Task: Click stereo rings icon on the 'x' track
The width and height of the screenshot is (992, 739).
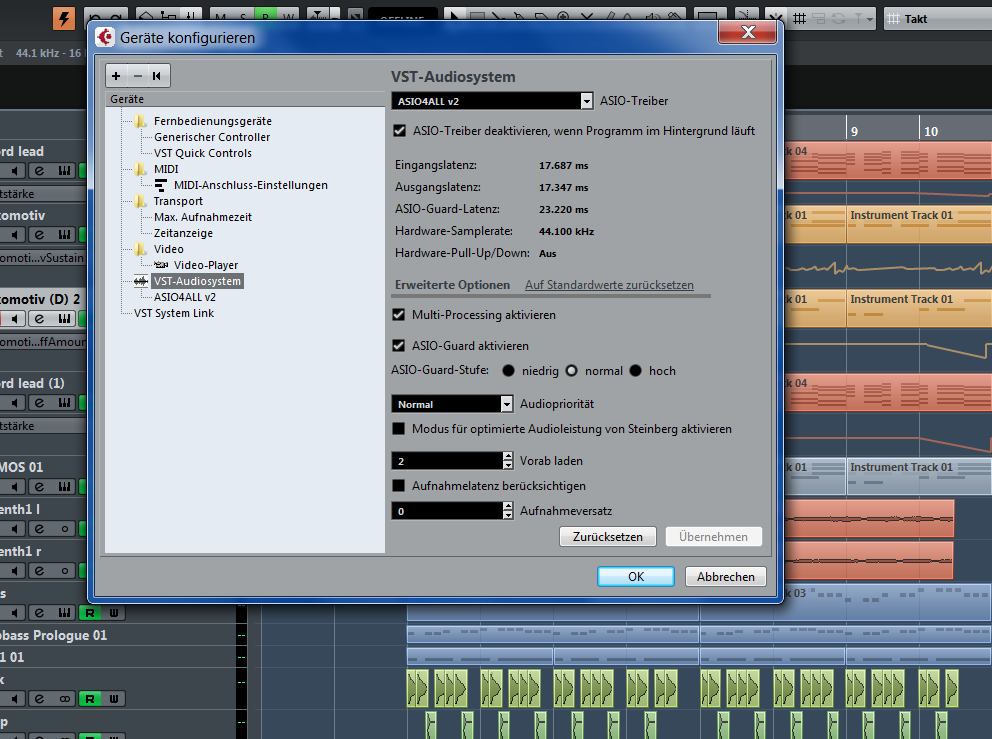Action: [64, 699]
